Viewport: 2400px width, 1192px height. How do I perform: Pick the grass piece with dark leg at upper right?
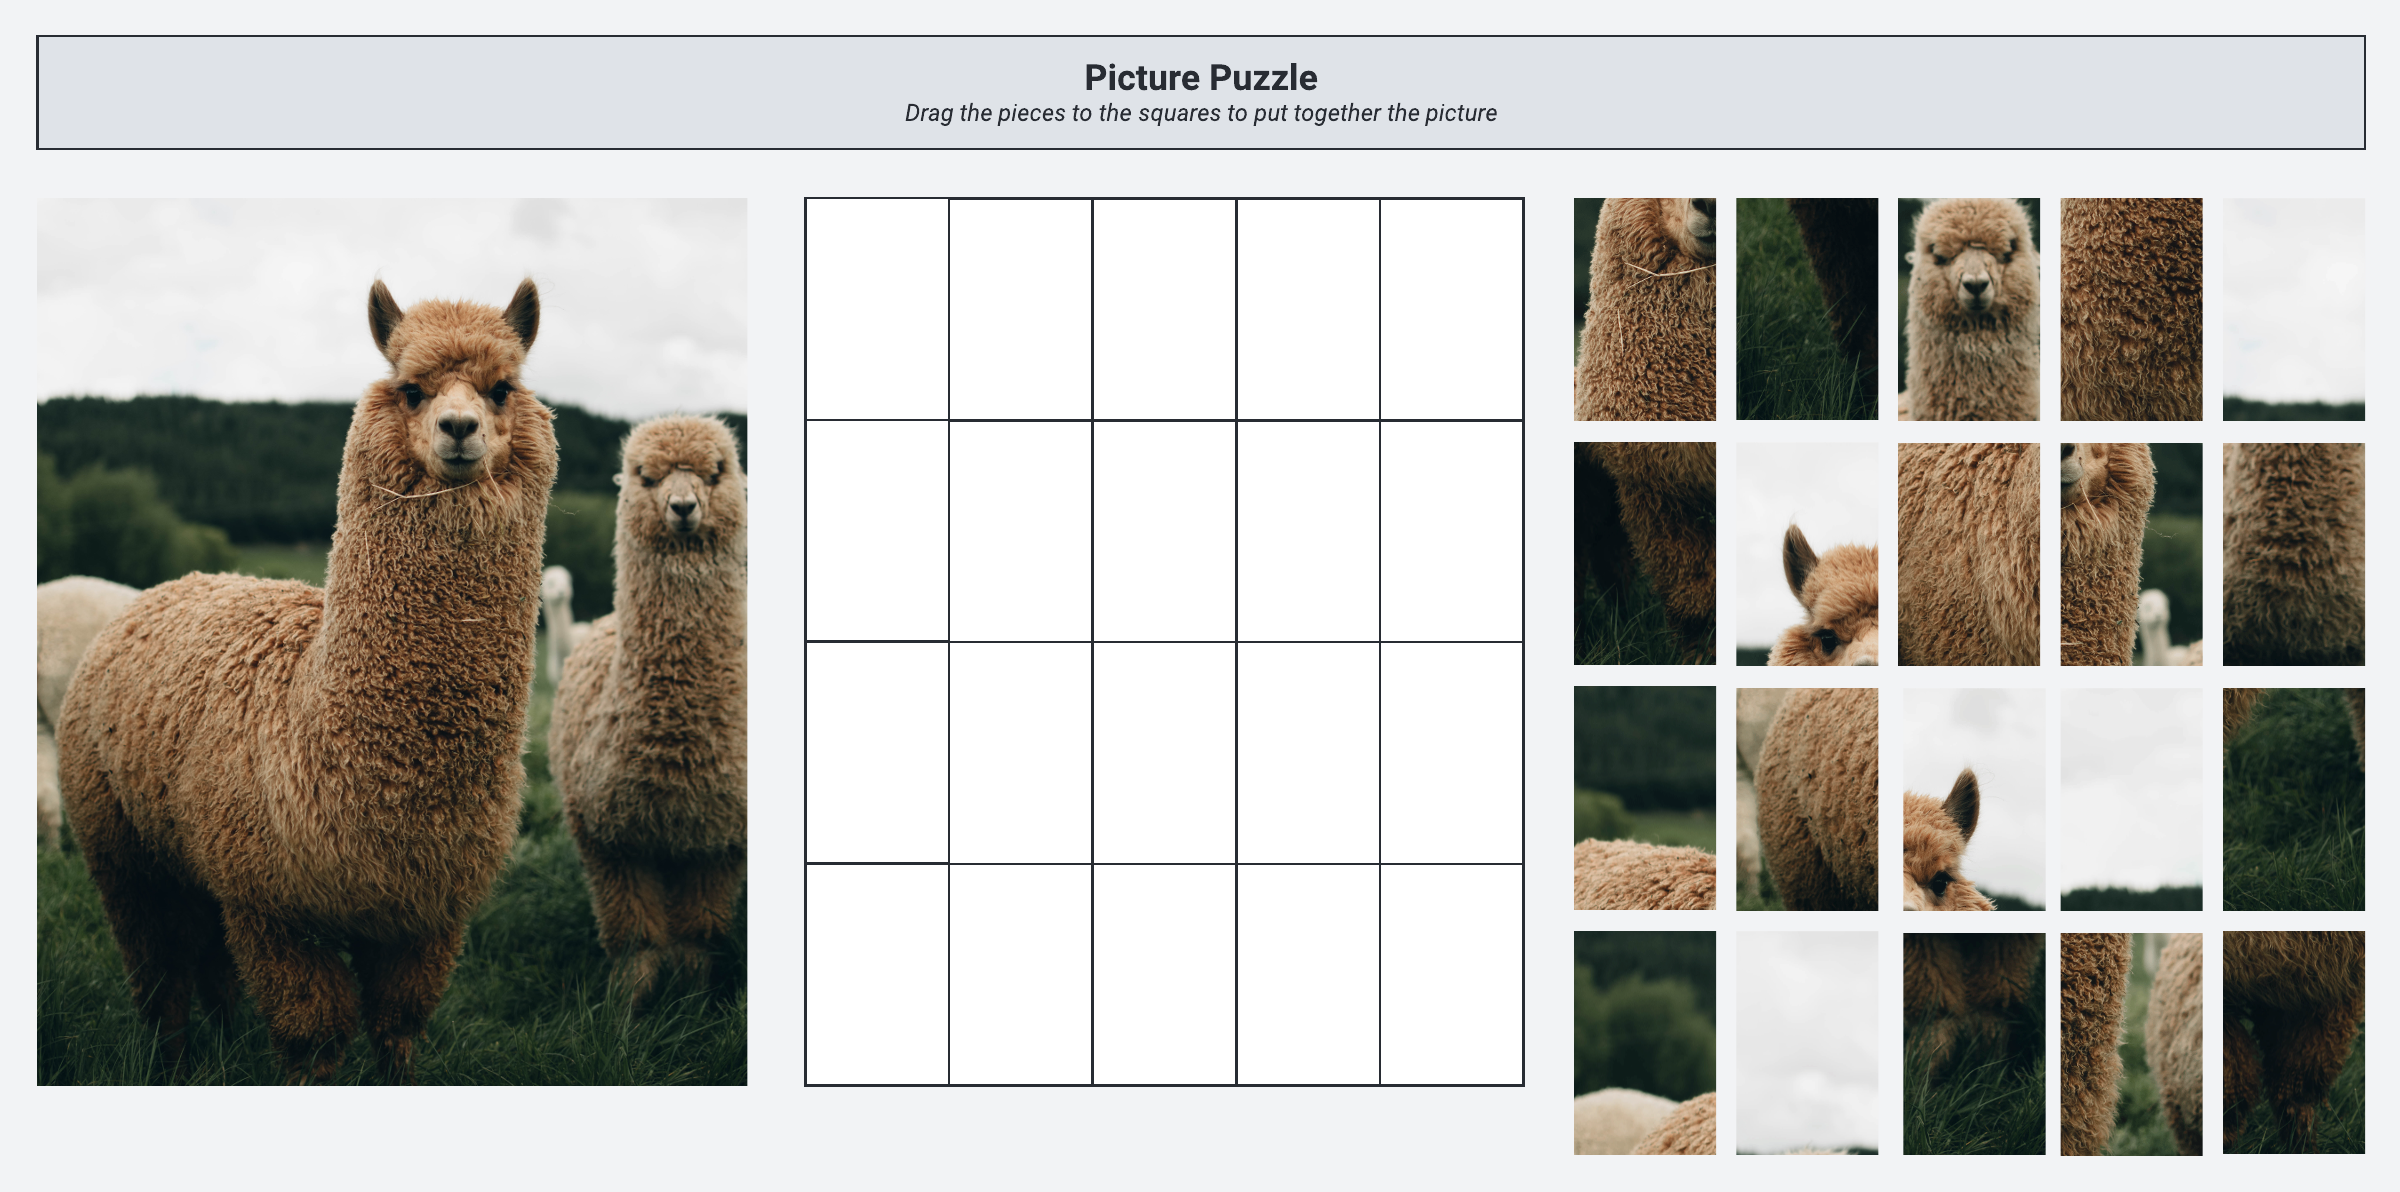pyautogui.click(x=1807, y=309)
